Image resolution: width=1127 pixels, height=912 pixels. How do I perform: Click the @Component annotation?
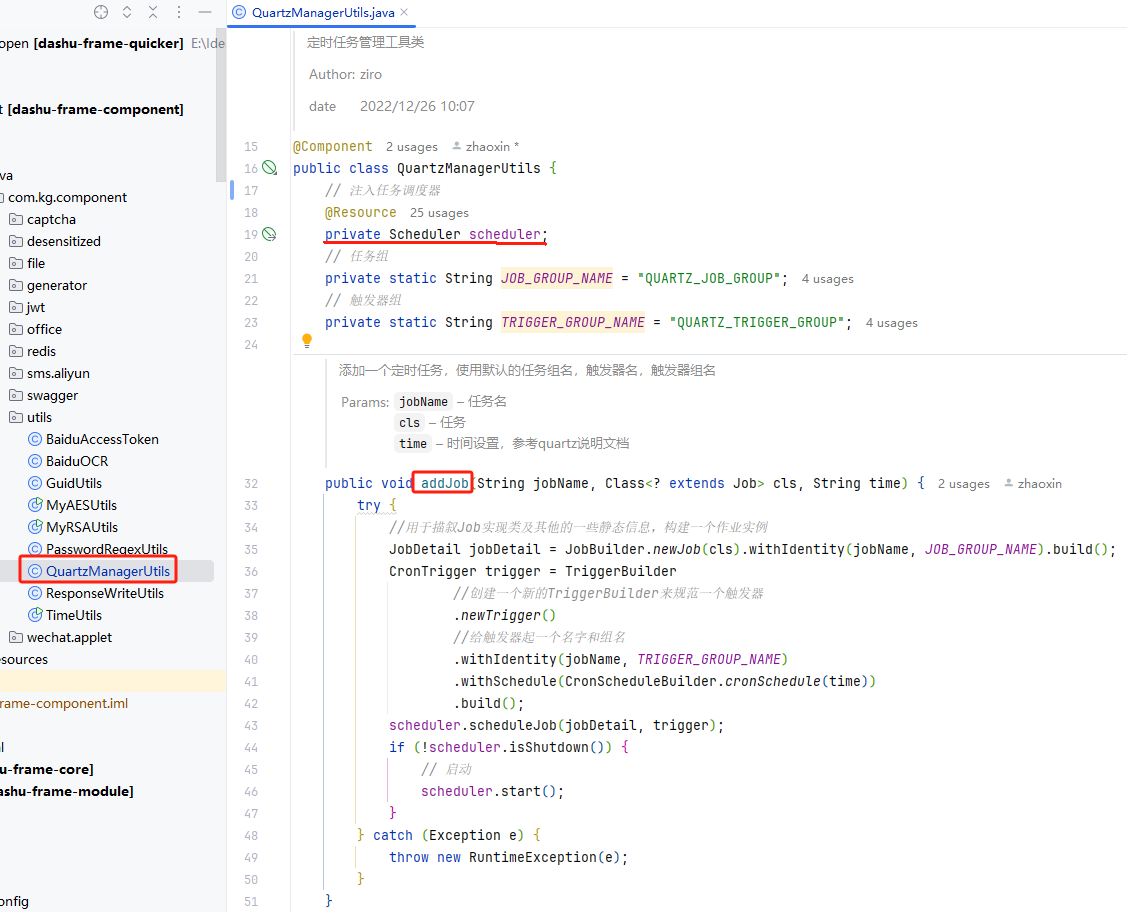tap(333, 147)
